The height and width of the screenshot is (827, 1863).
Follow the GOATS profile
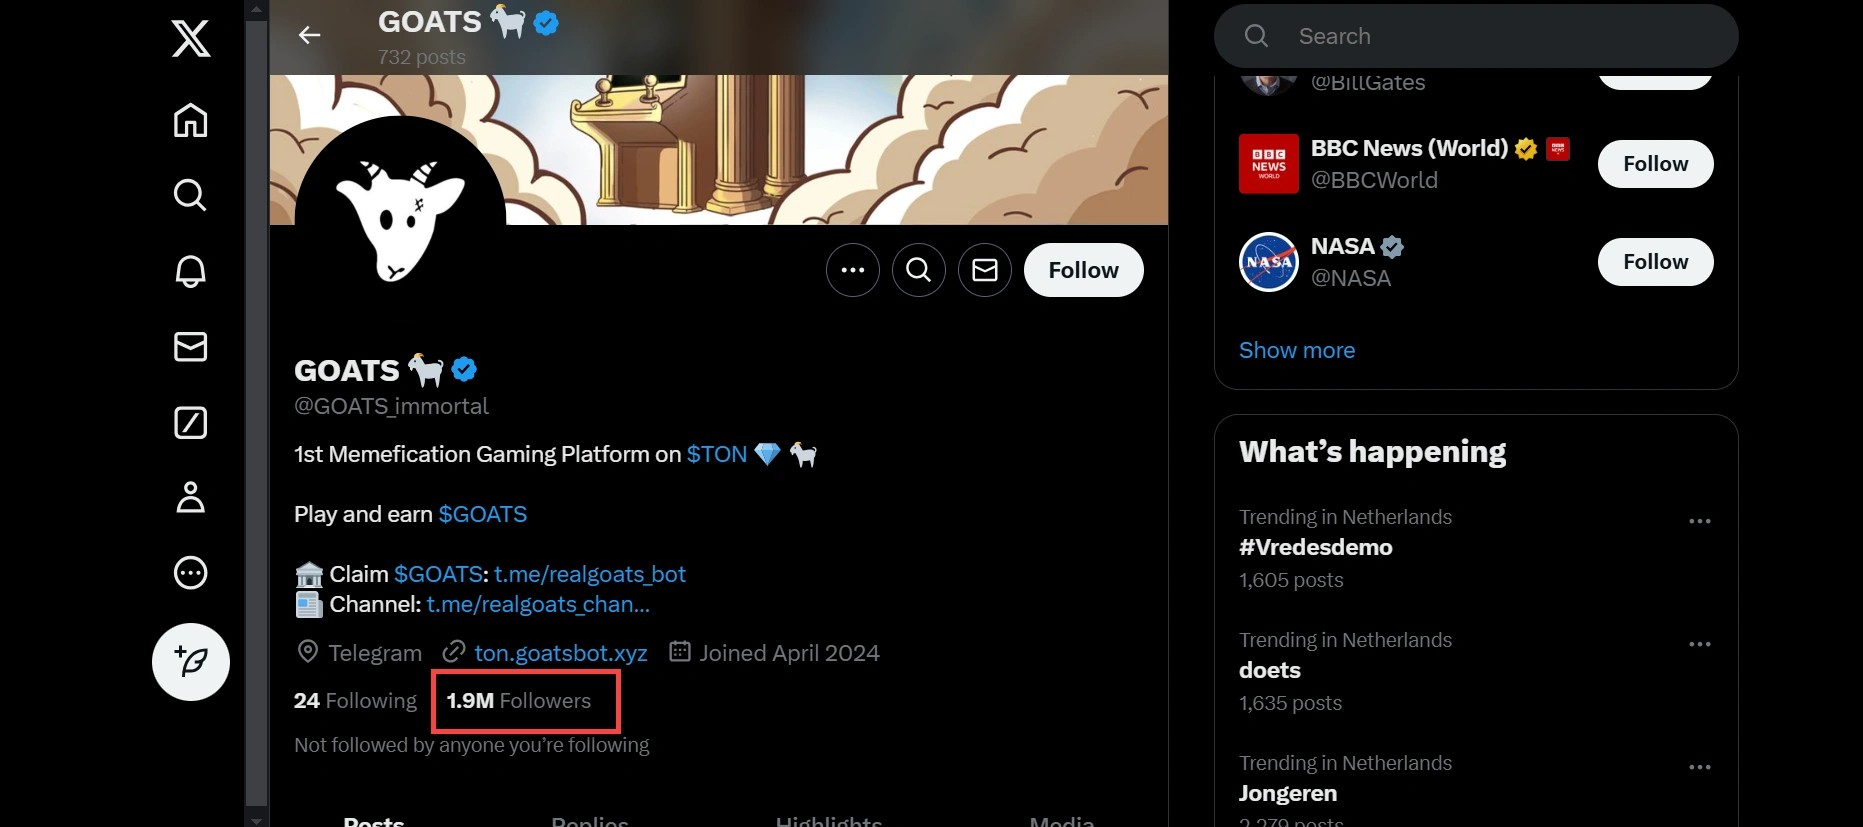tap(1083, 270)
